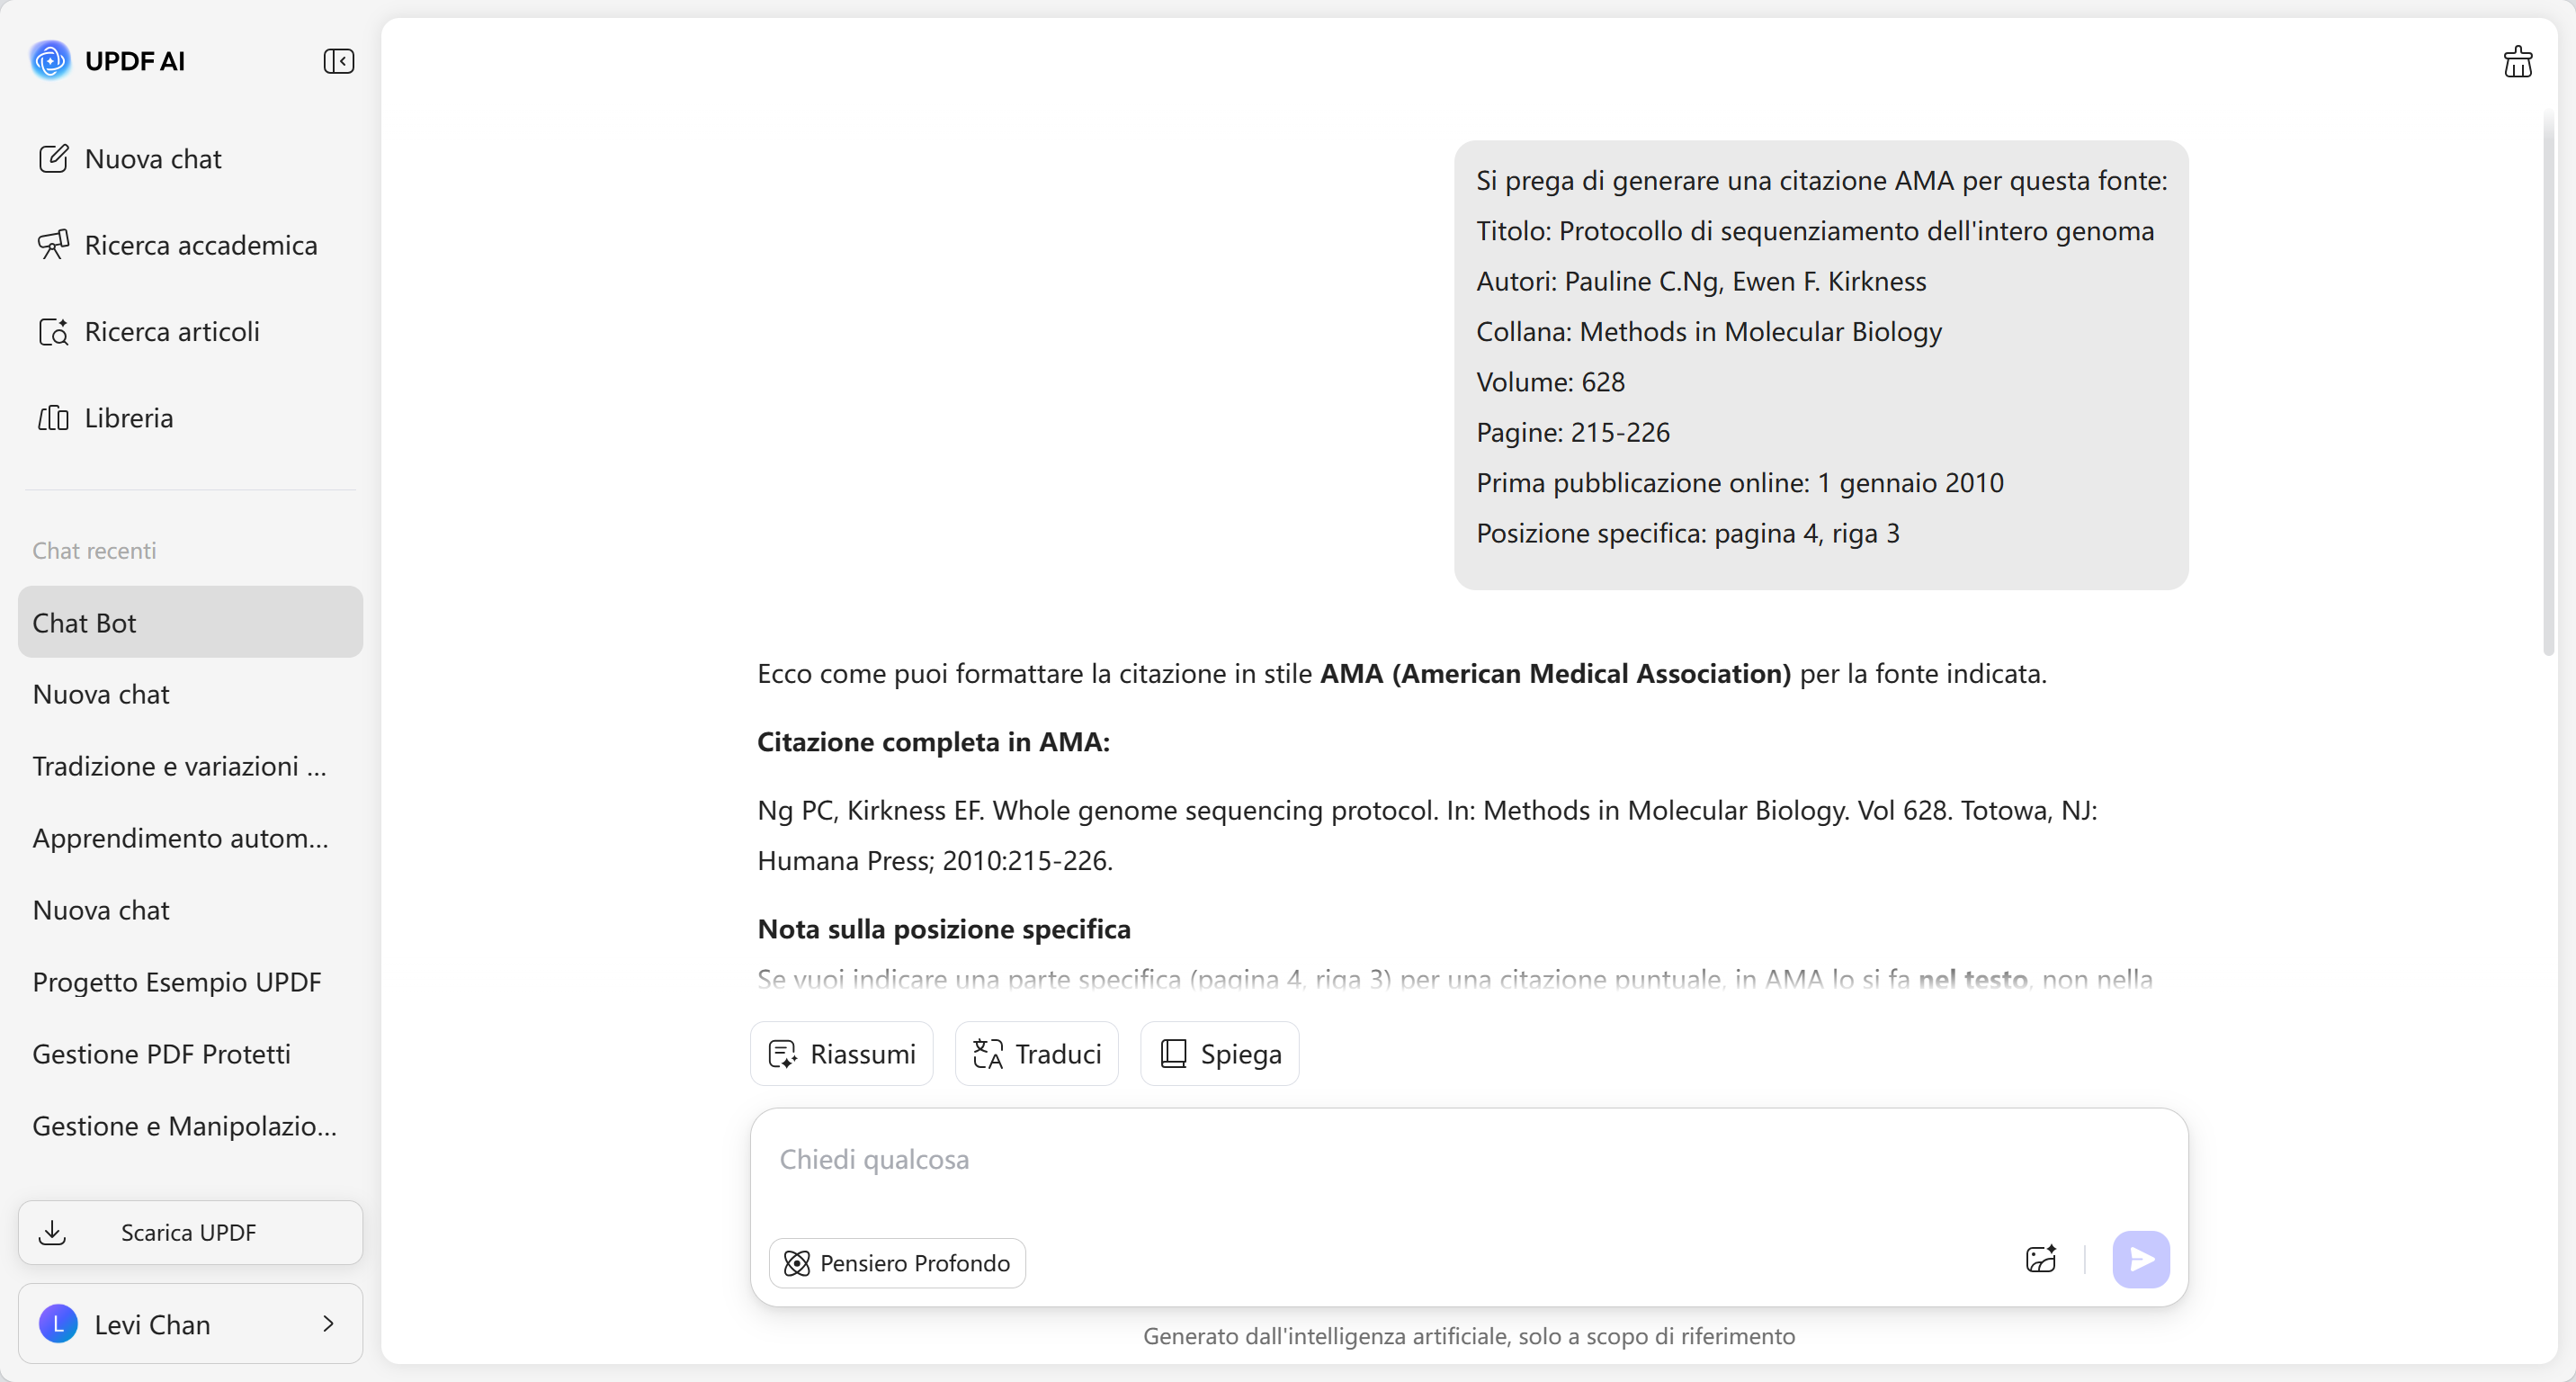
Task: Click the Libreria books icon
Action: 53,418
